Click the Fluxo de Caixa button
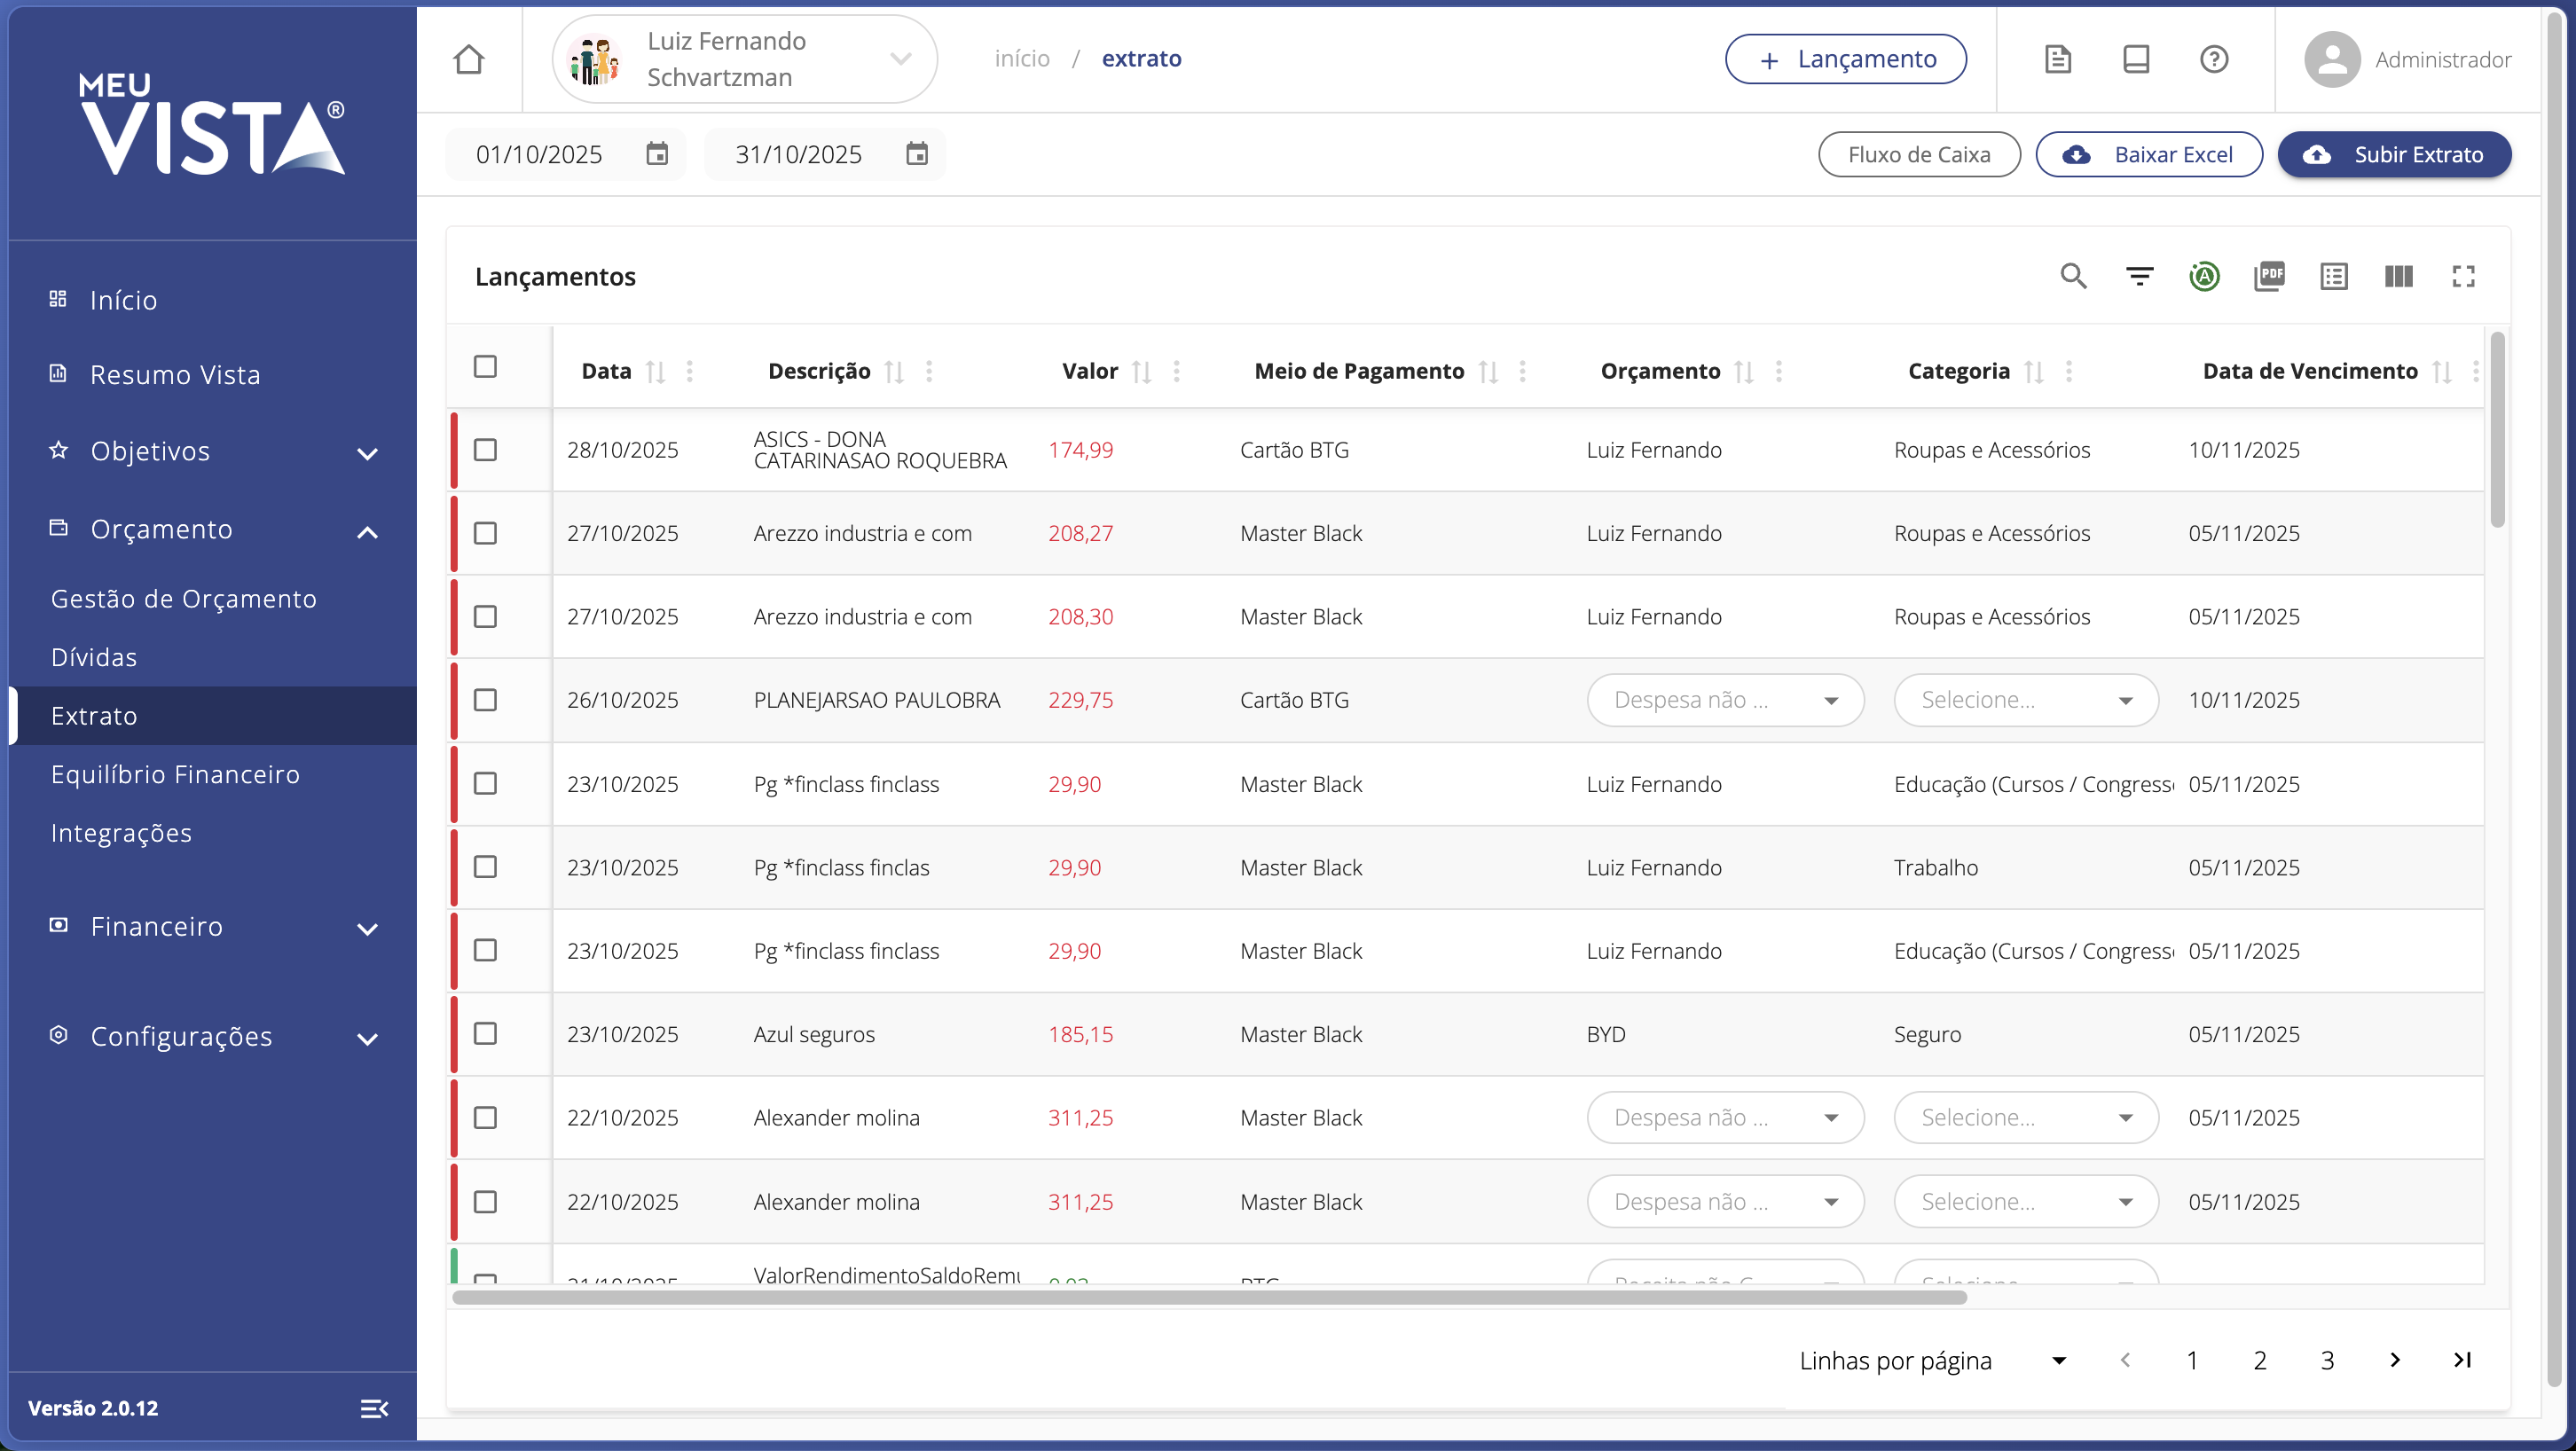Viewport: 2576px width, 1451px height. pos(1918,155)
